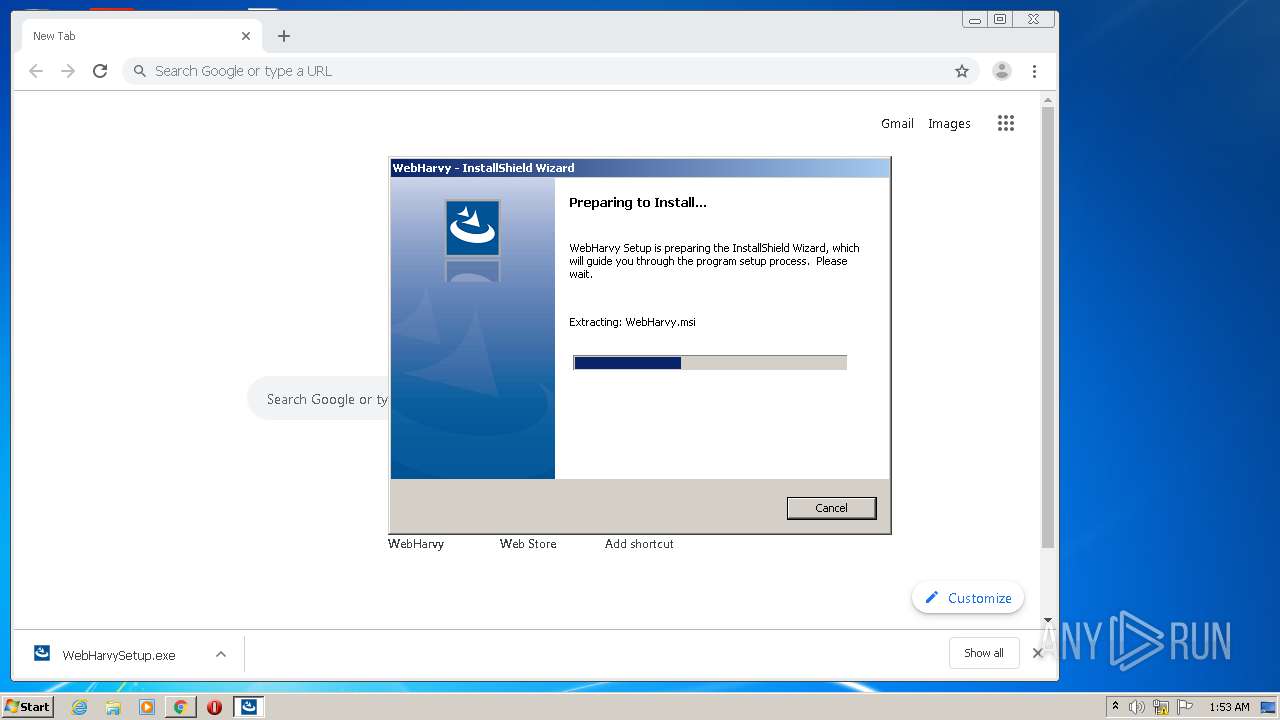Open media player from taskbar
This screenshot has height=720, width=1280.
(x=147, y=707)
